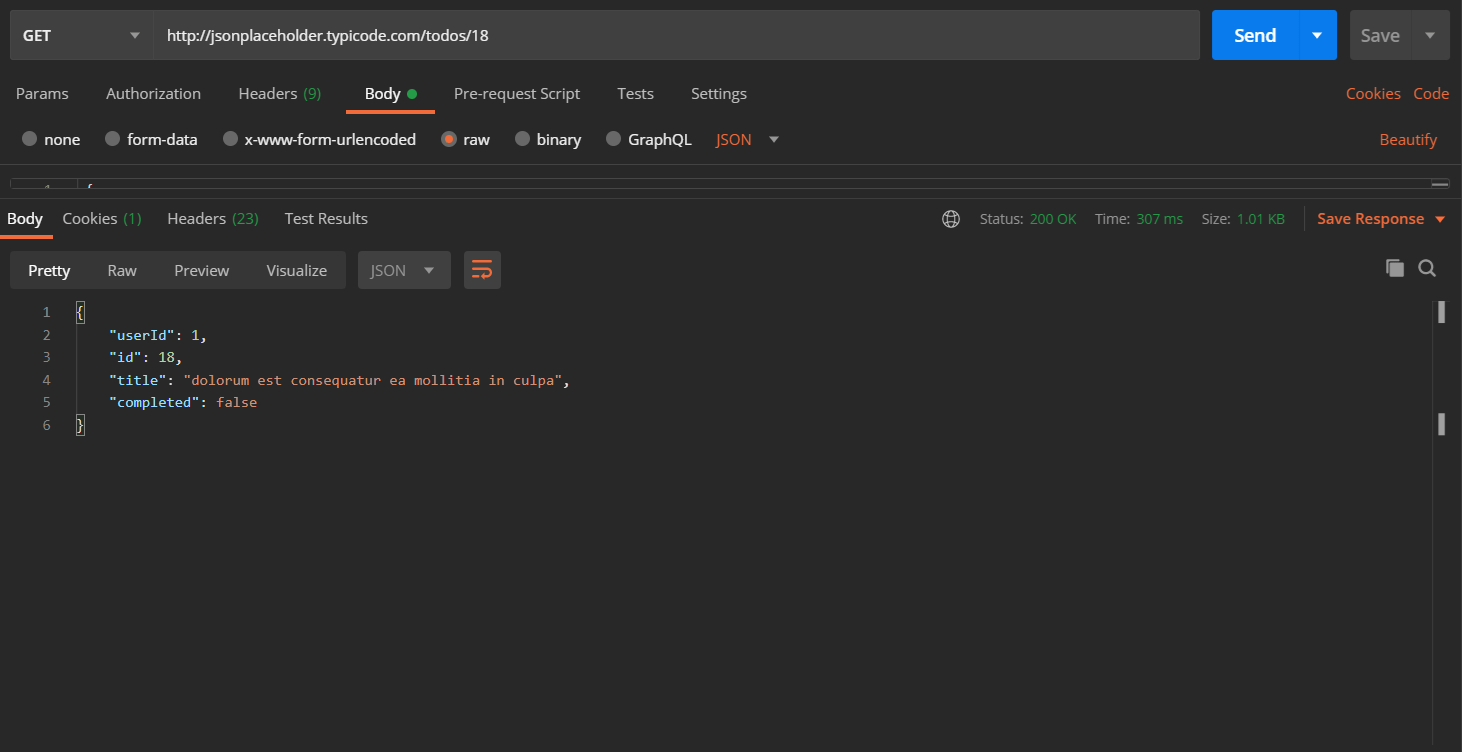Click the "completed" key in response
Screen dimensions: 1462x752
154,402
